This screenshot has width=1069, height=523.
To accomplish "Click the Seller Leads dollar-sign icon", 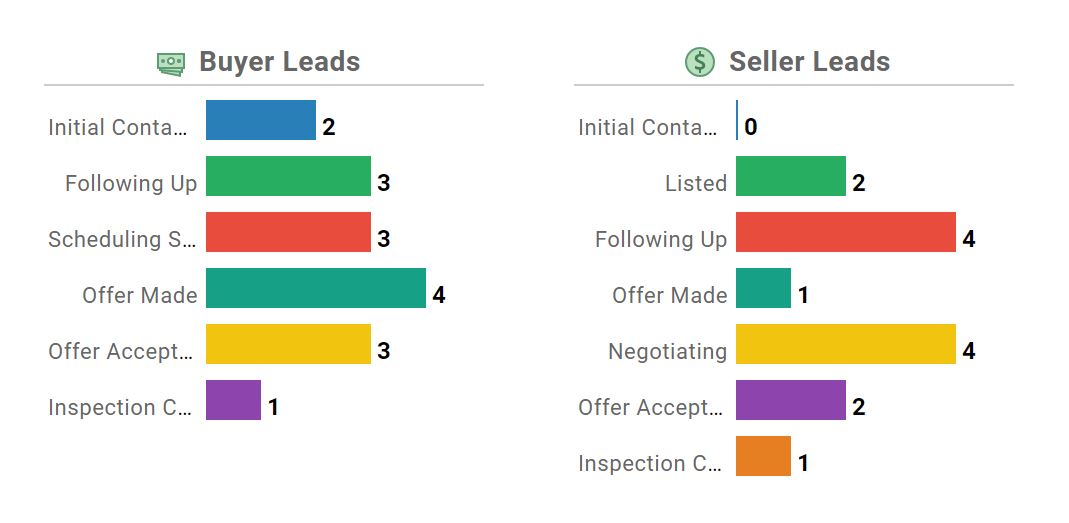I will pos(700,62).
